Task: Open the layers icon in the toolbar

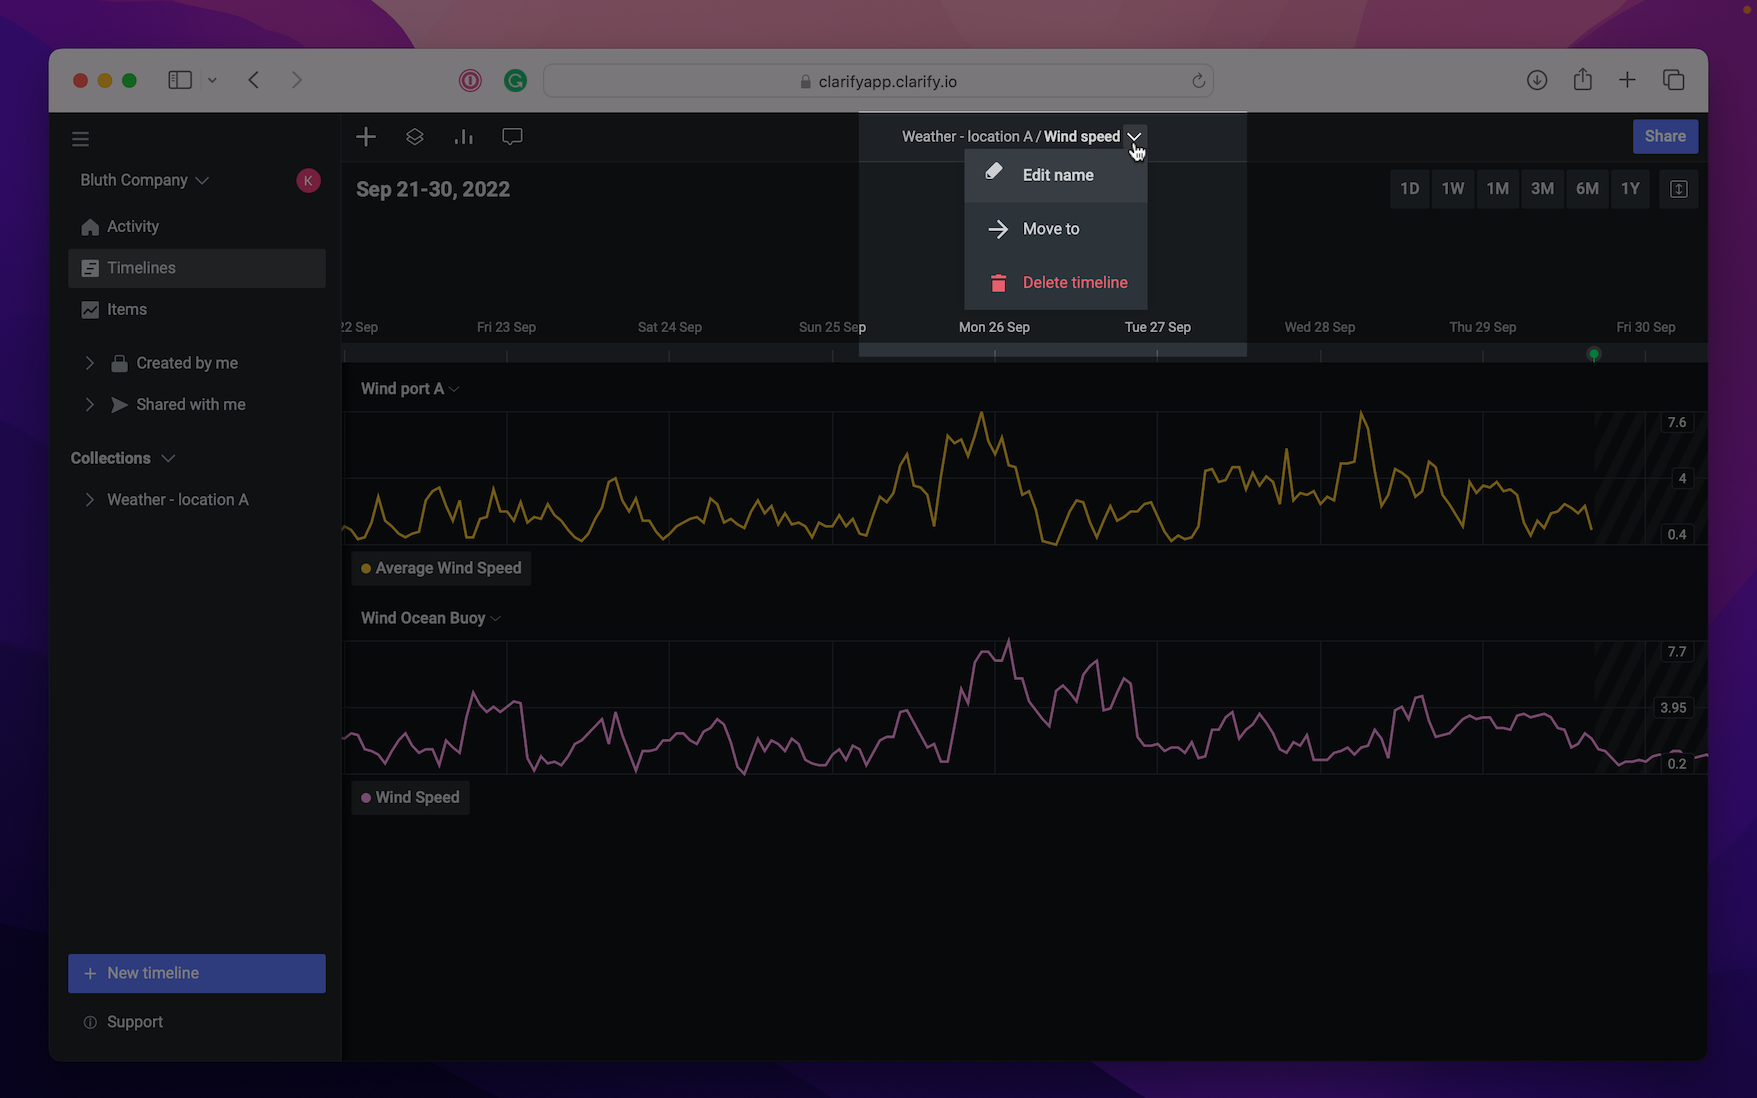Action: 415,137
